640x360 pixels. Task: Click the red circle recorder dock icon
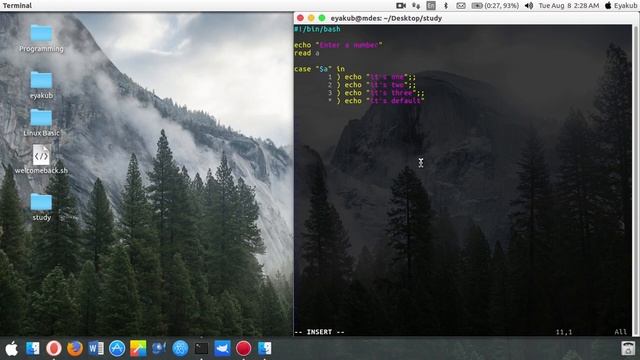click(x=244, y=349)
